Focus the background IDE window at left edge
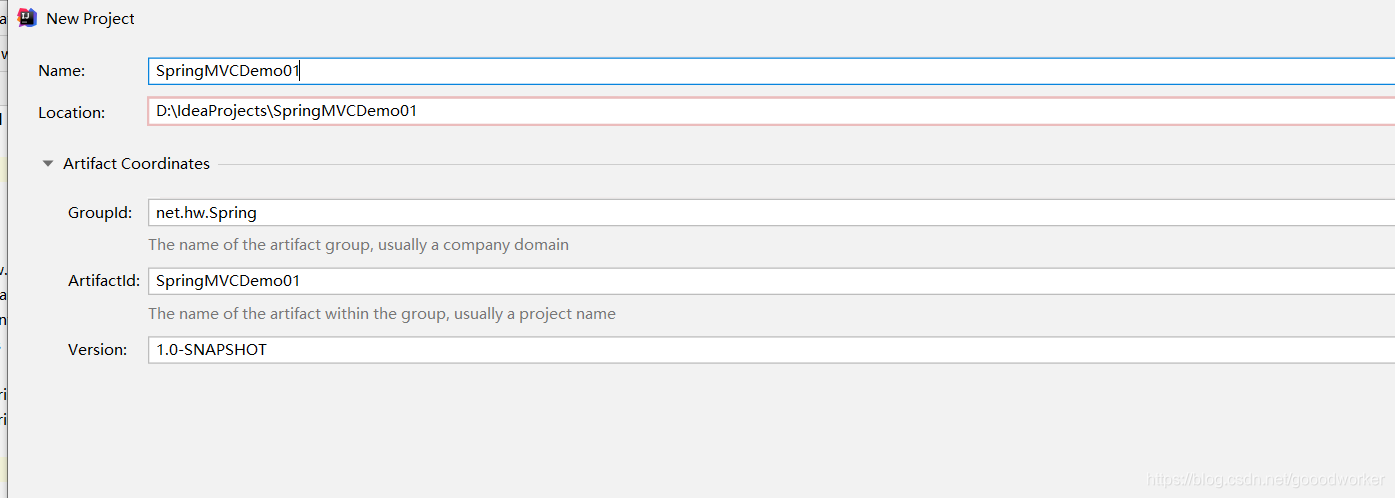Screen dimensions: 1395x498 pyautogui.click(x=3, y=250)
